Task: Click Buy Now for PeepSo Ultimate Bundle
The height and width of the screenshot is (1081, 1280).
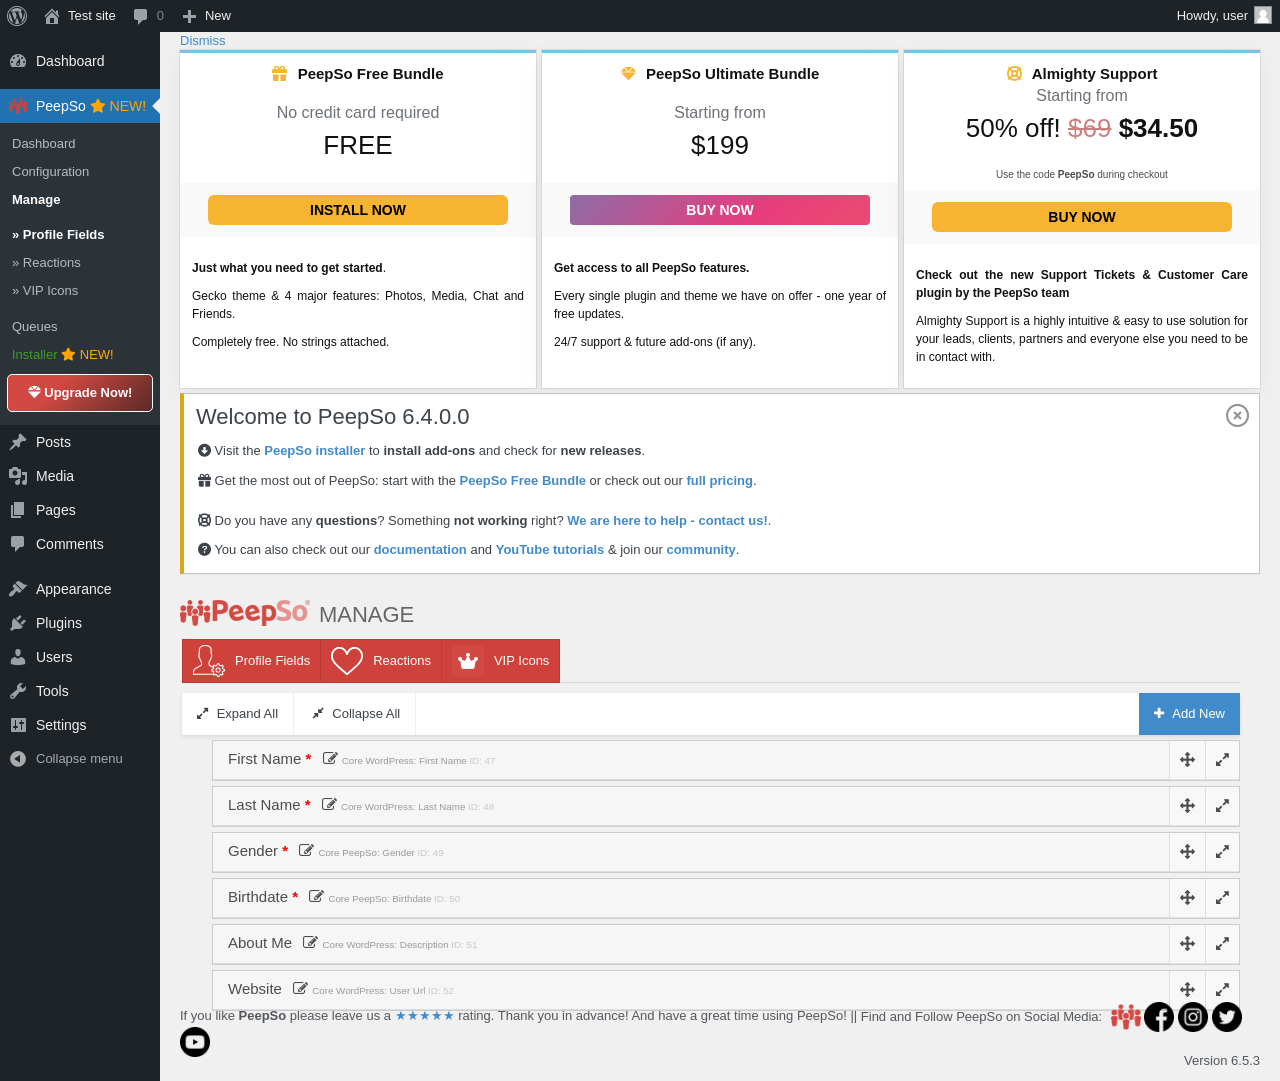Action: 720,210
